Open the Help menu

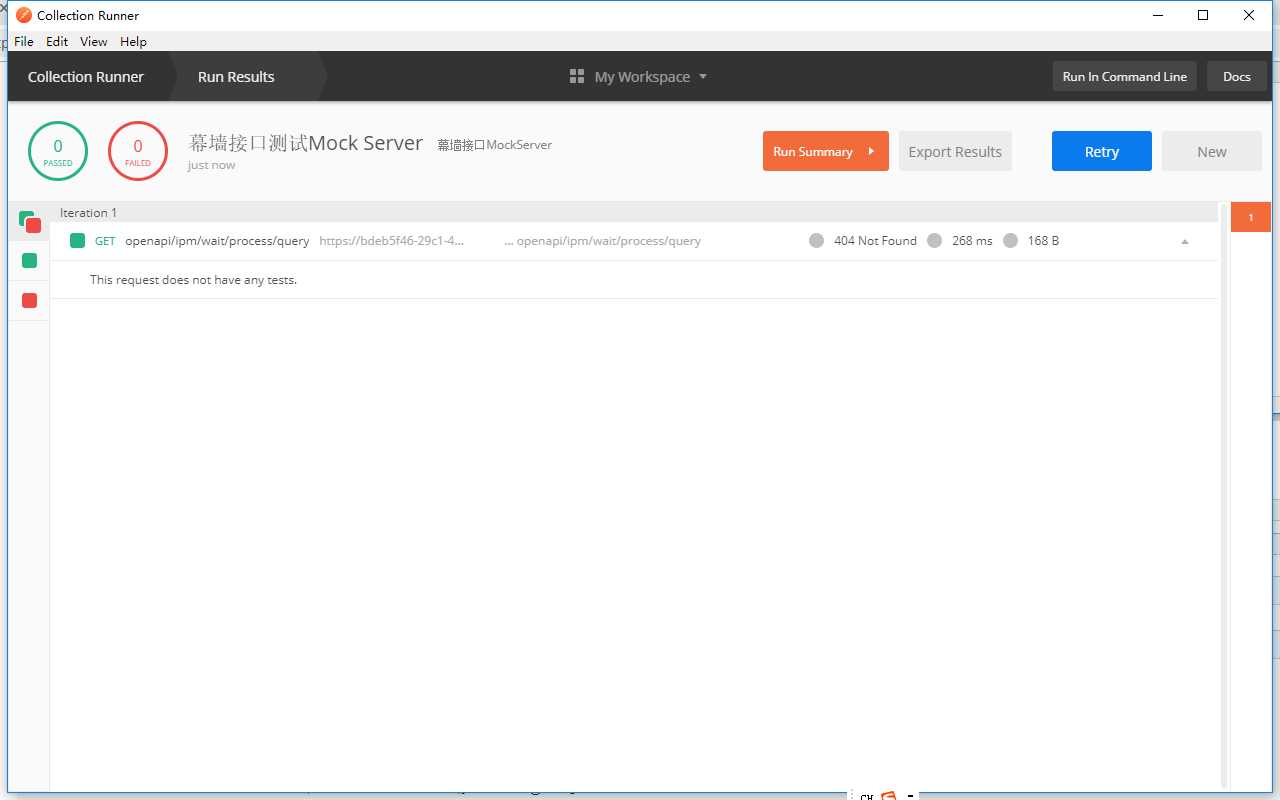(133, 42)
